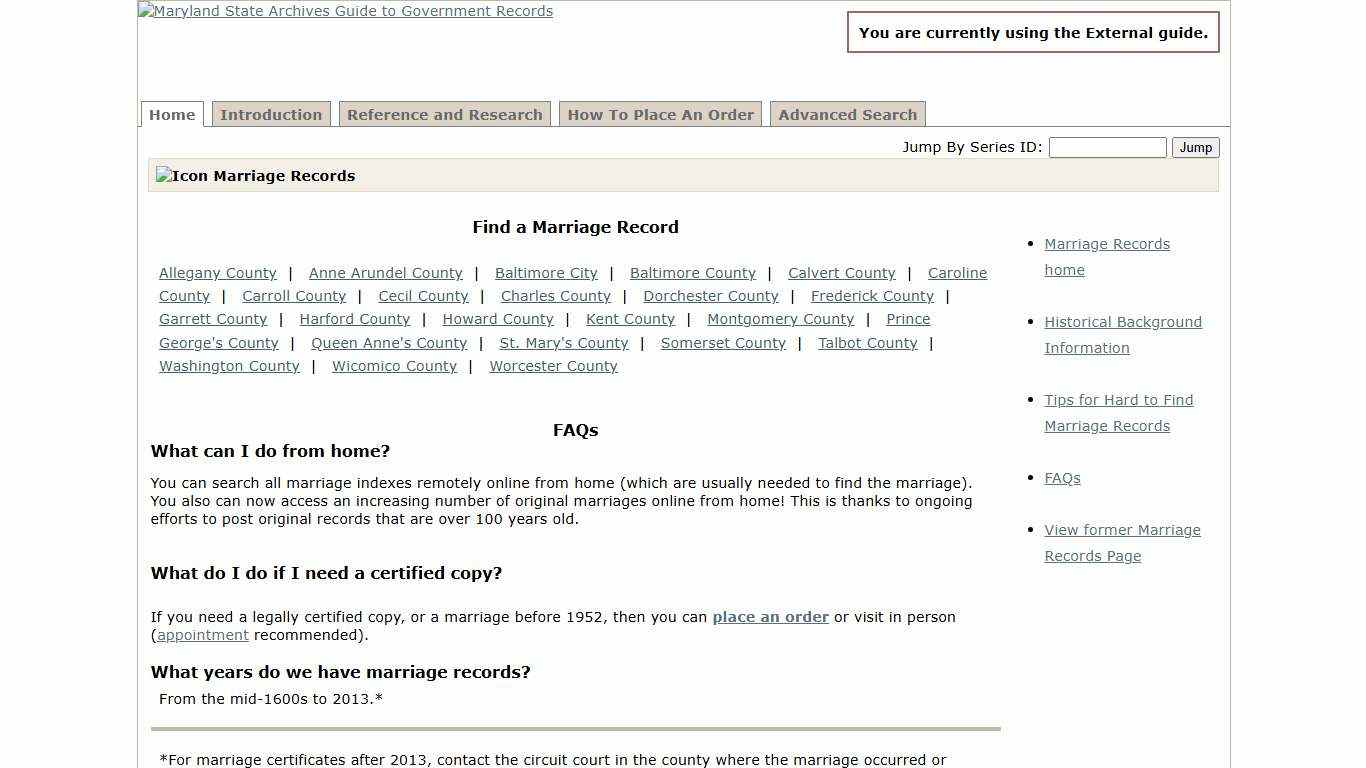Click the Marriage Records icon banner
This screenshot has height=768, width=1366.
(x=255, y=175)
